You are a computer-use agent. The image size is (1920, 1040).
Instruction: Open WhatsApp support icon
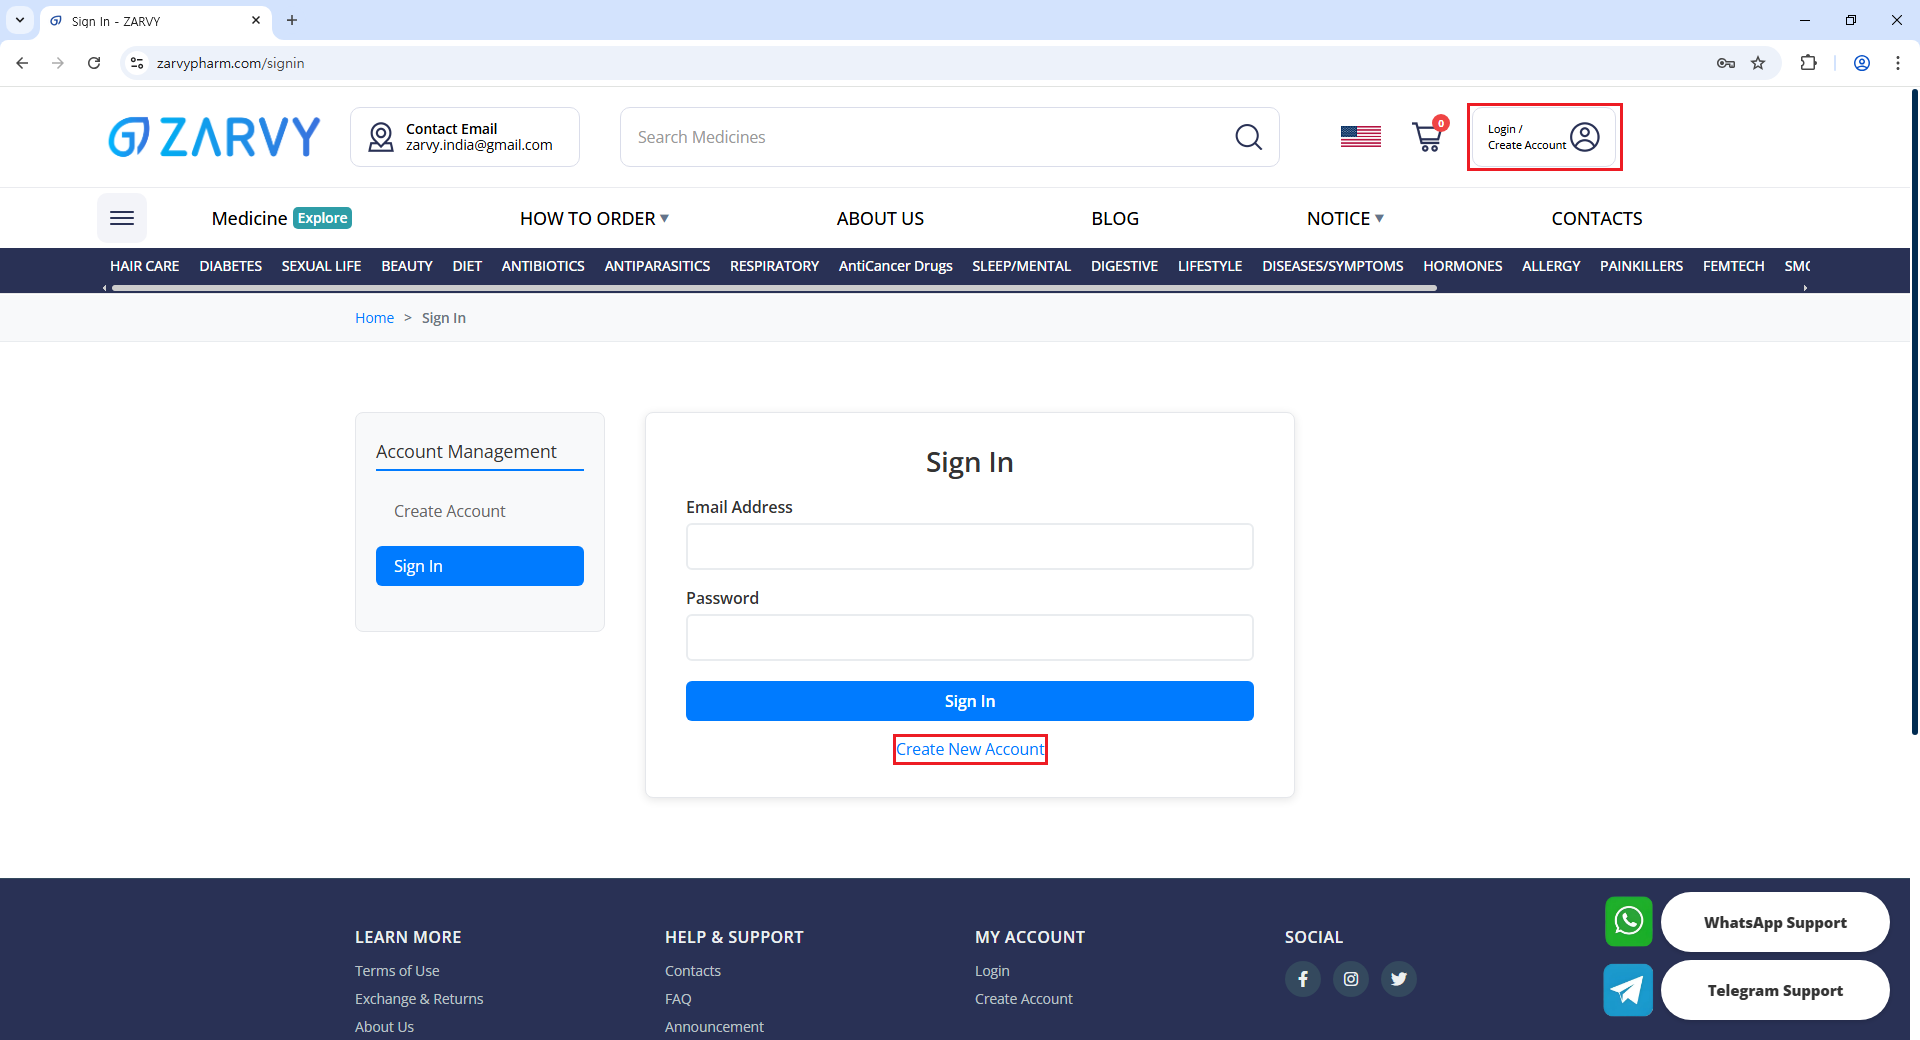click(x=1628, y=921)
